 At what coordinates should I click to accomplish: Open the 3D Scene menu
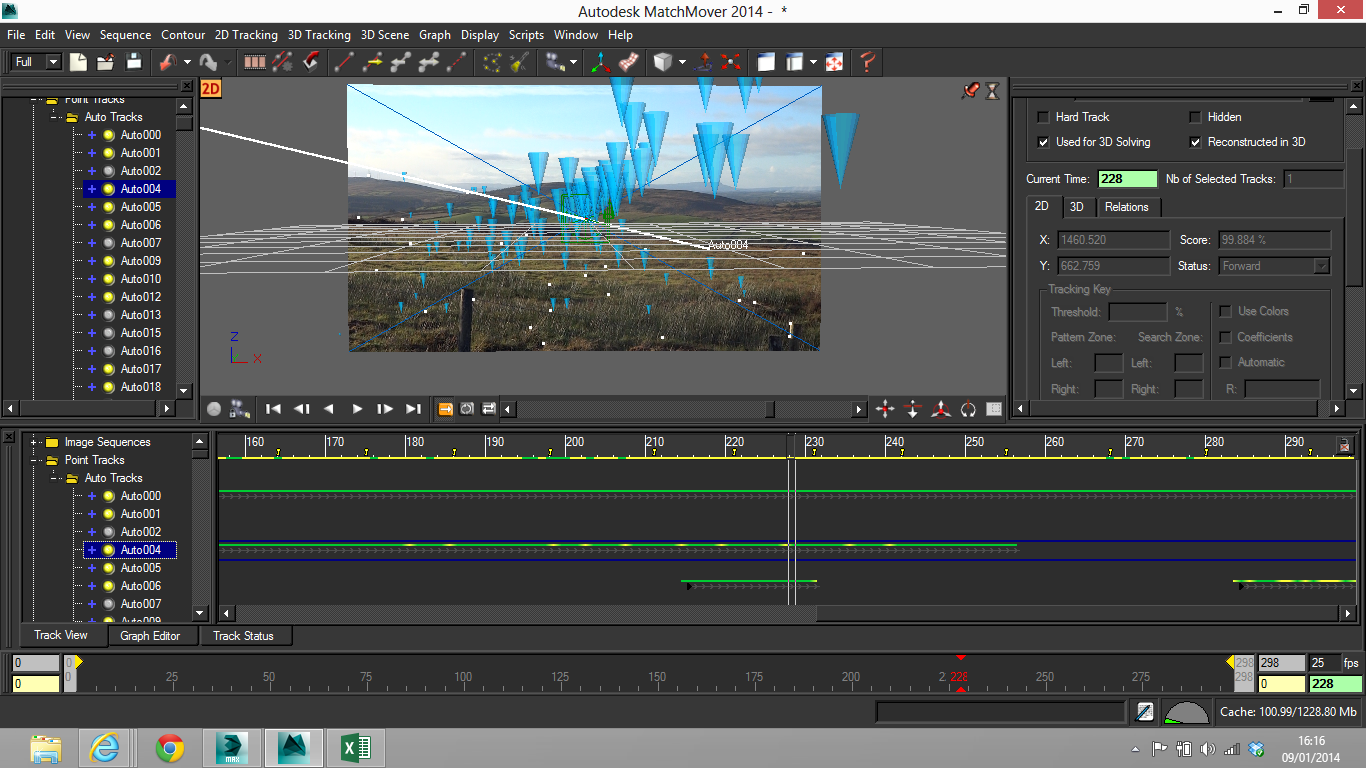coord(384,34)
